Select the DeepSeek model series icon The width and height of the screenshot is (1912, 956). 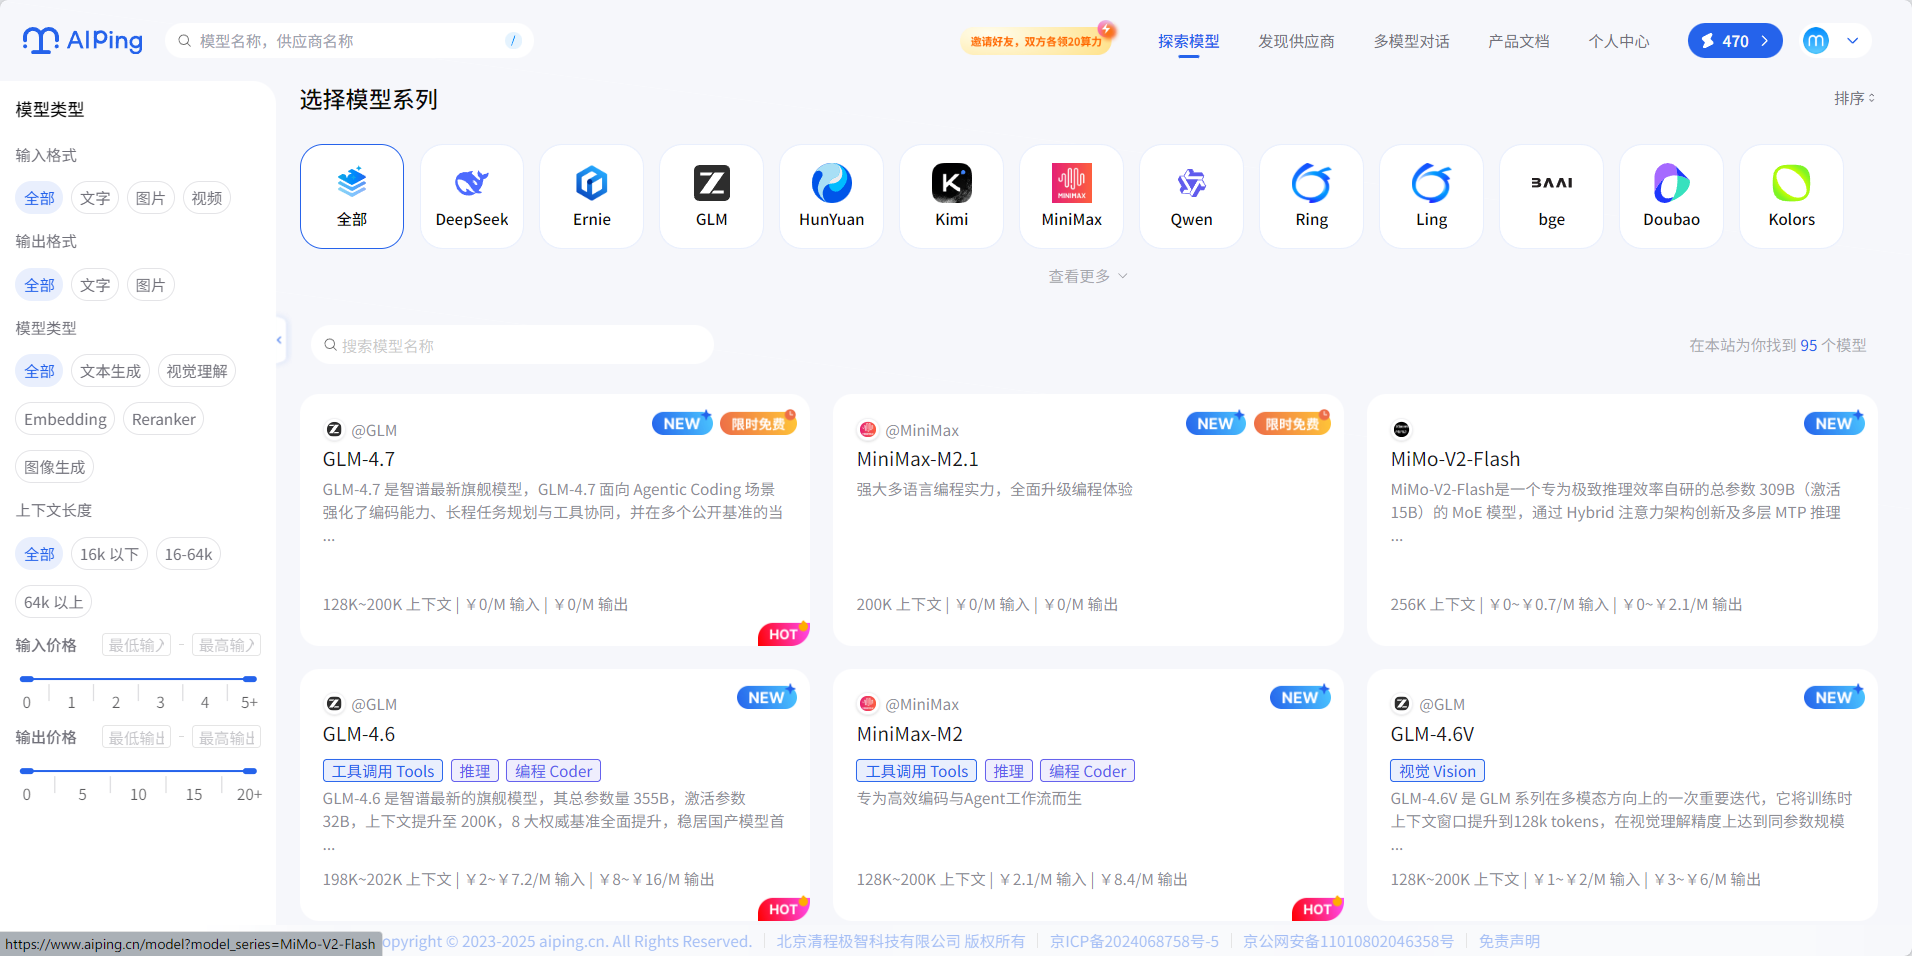pos(471,196)
